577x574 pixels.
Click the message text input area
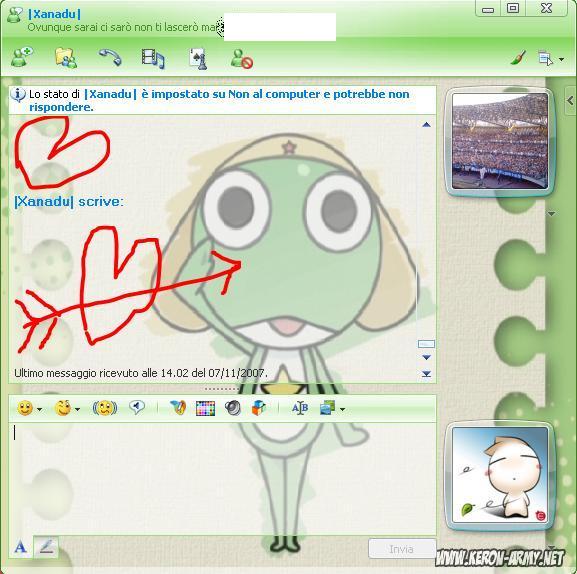(x=222, y=478)
